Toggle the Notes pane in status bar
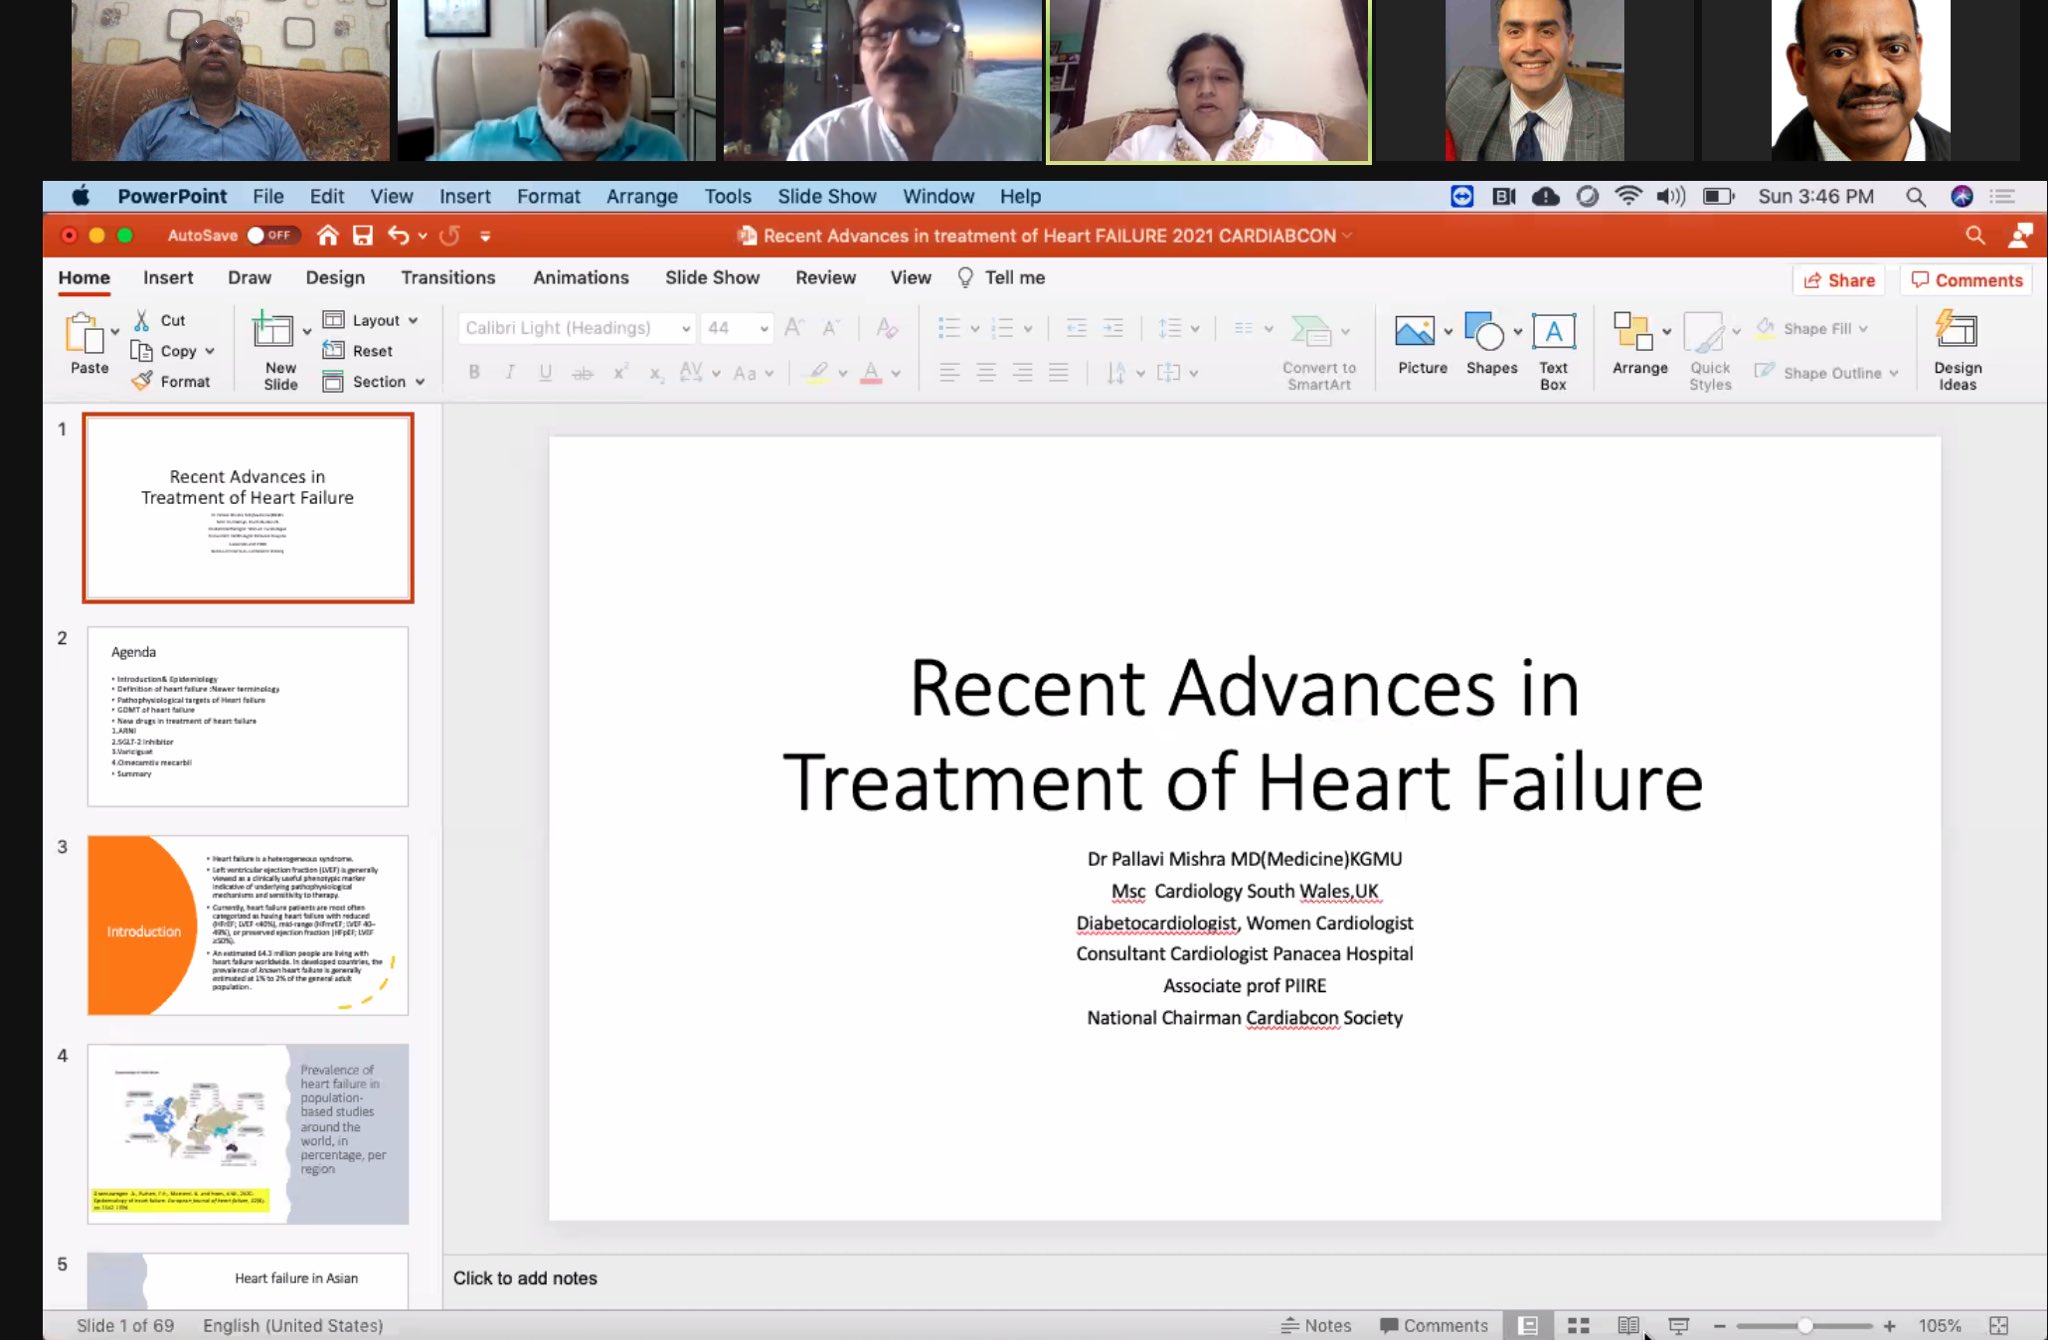This screenshot has height=1340, width=2048. (x=1316, y=1325)
